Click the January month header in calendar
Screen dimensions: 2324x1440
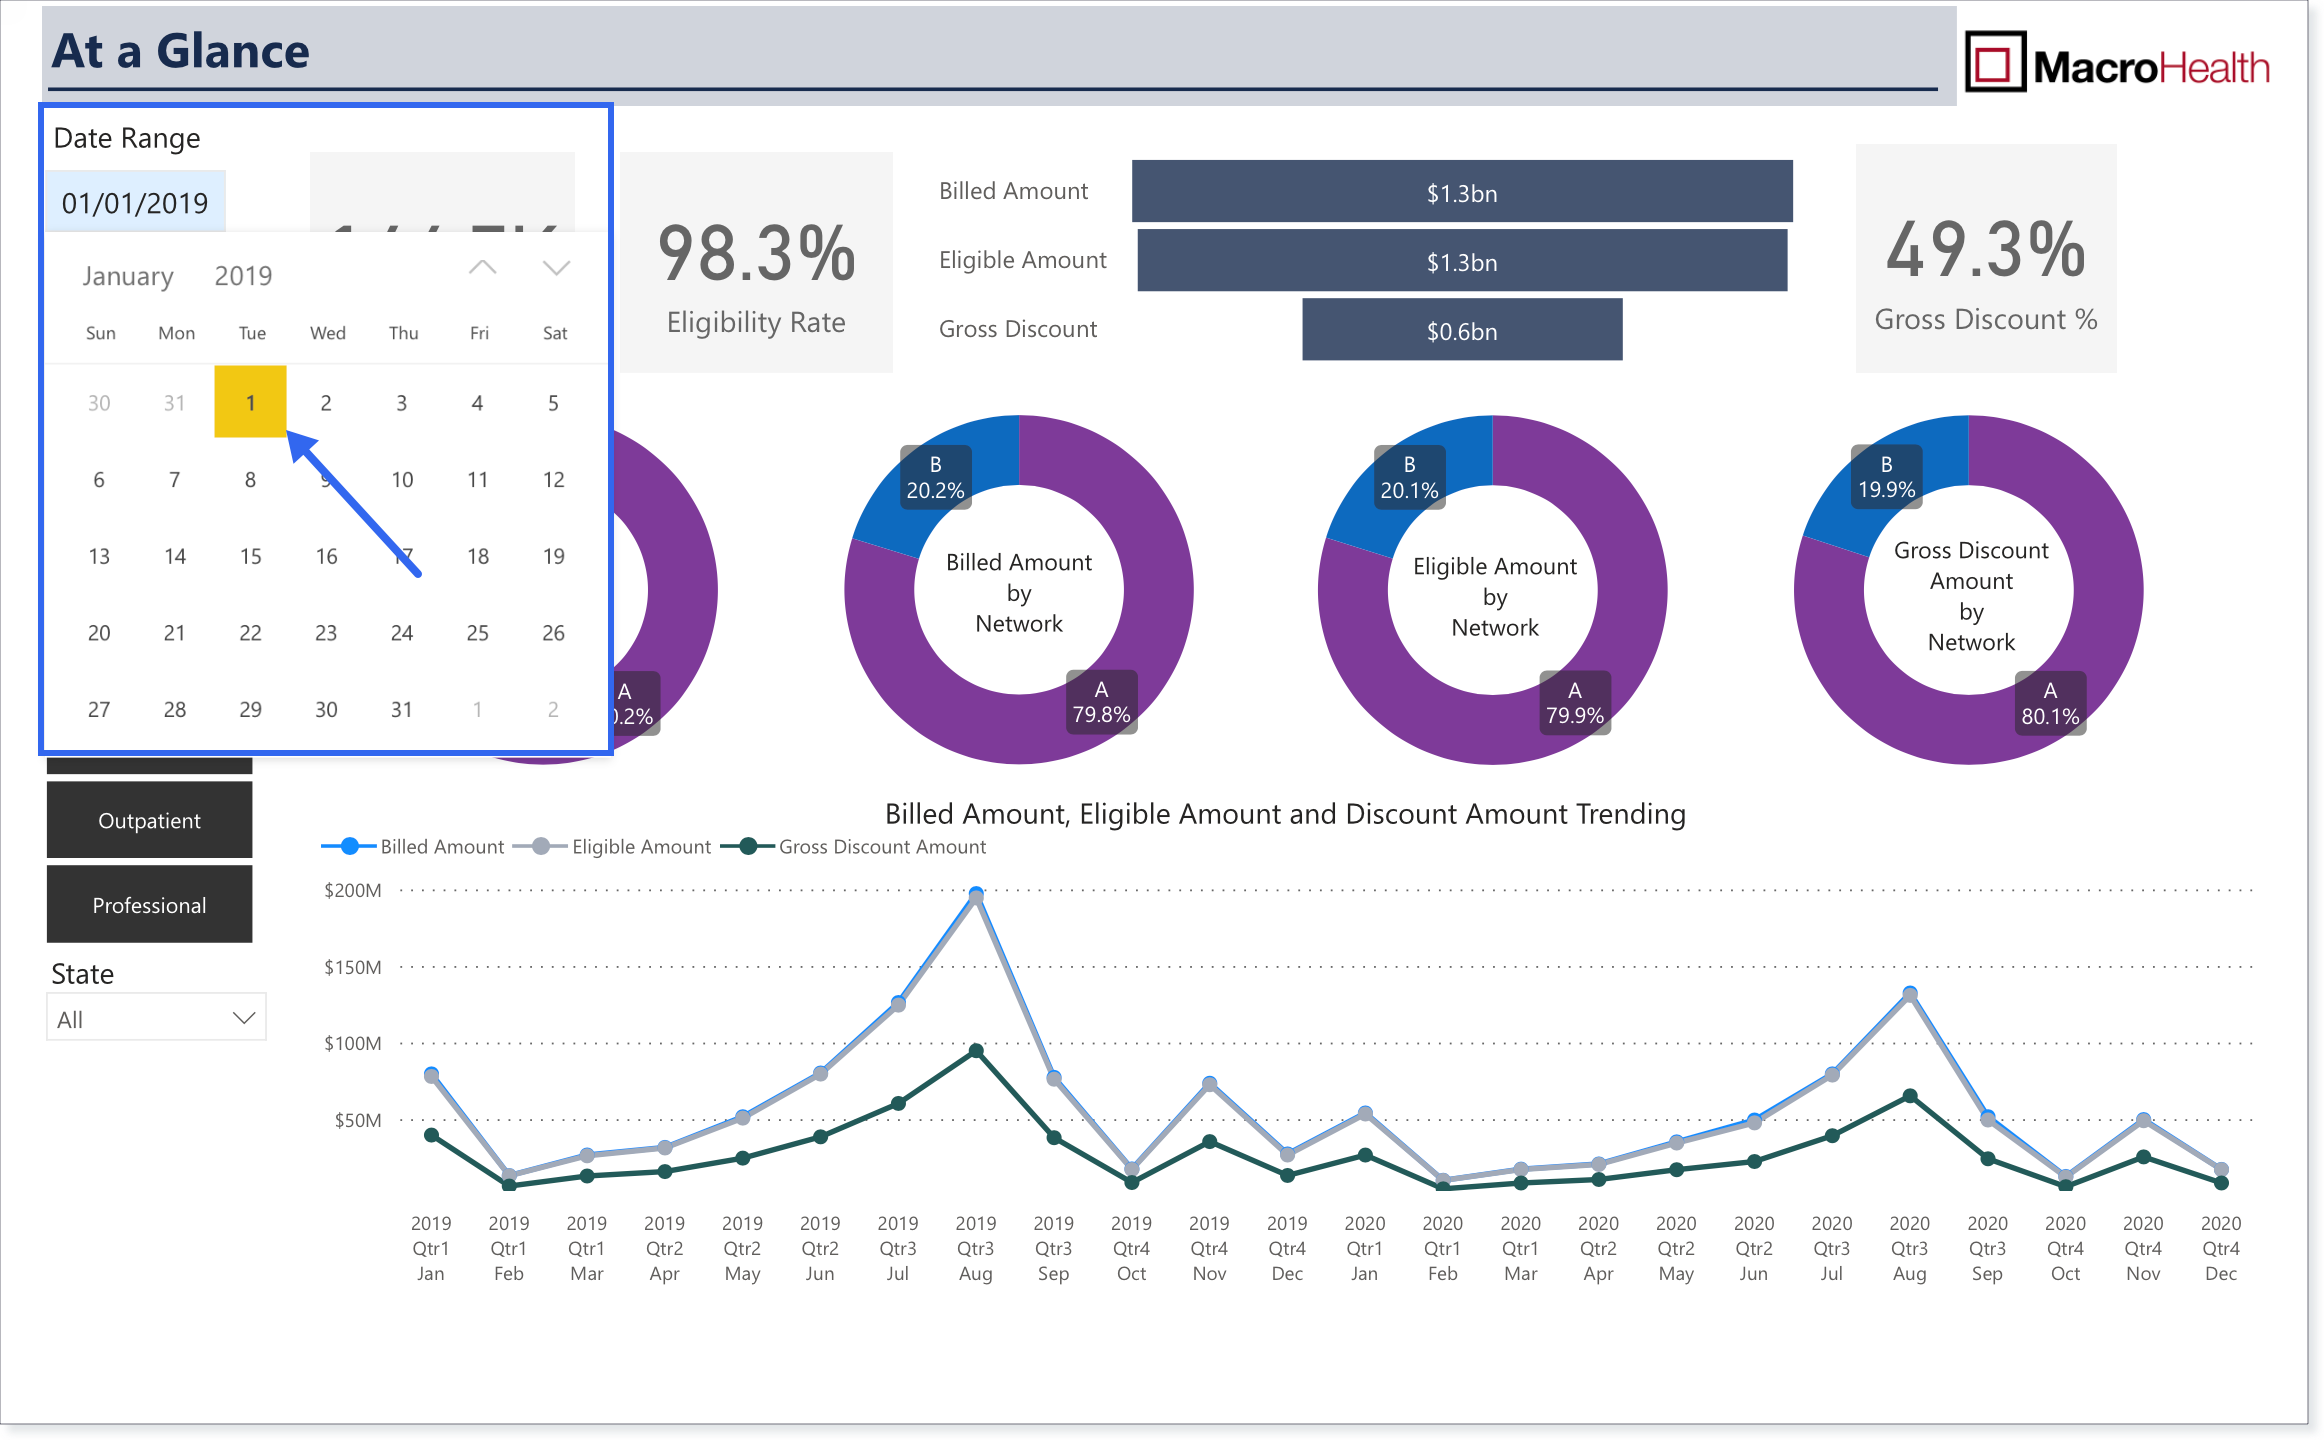128,276
